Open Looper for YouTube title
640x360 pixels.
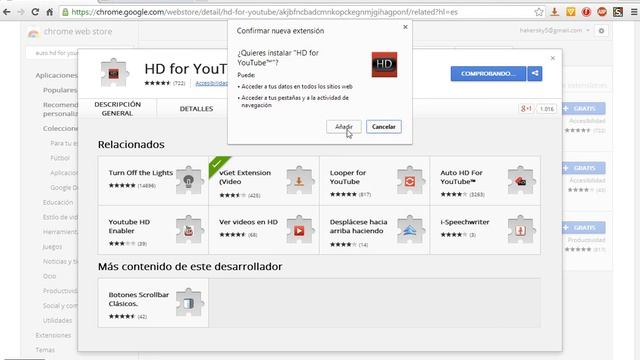pos(348,177)
